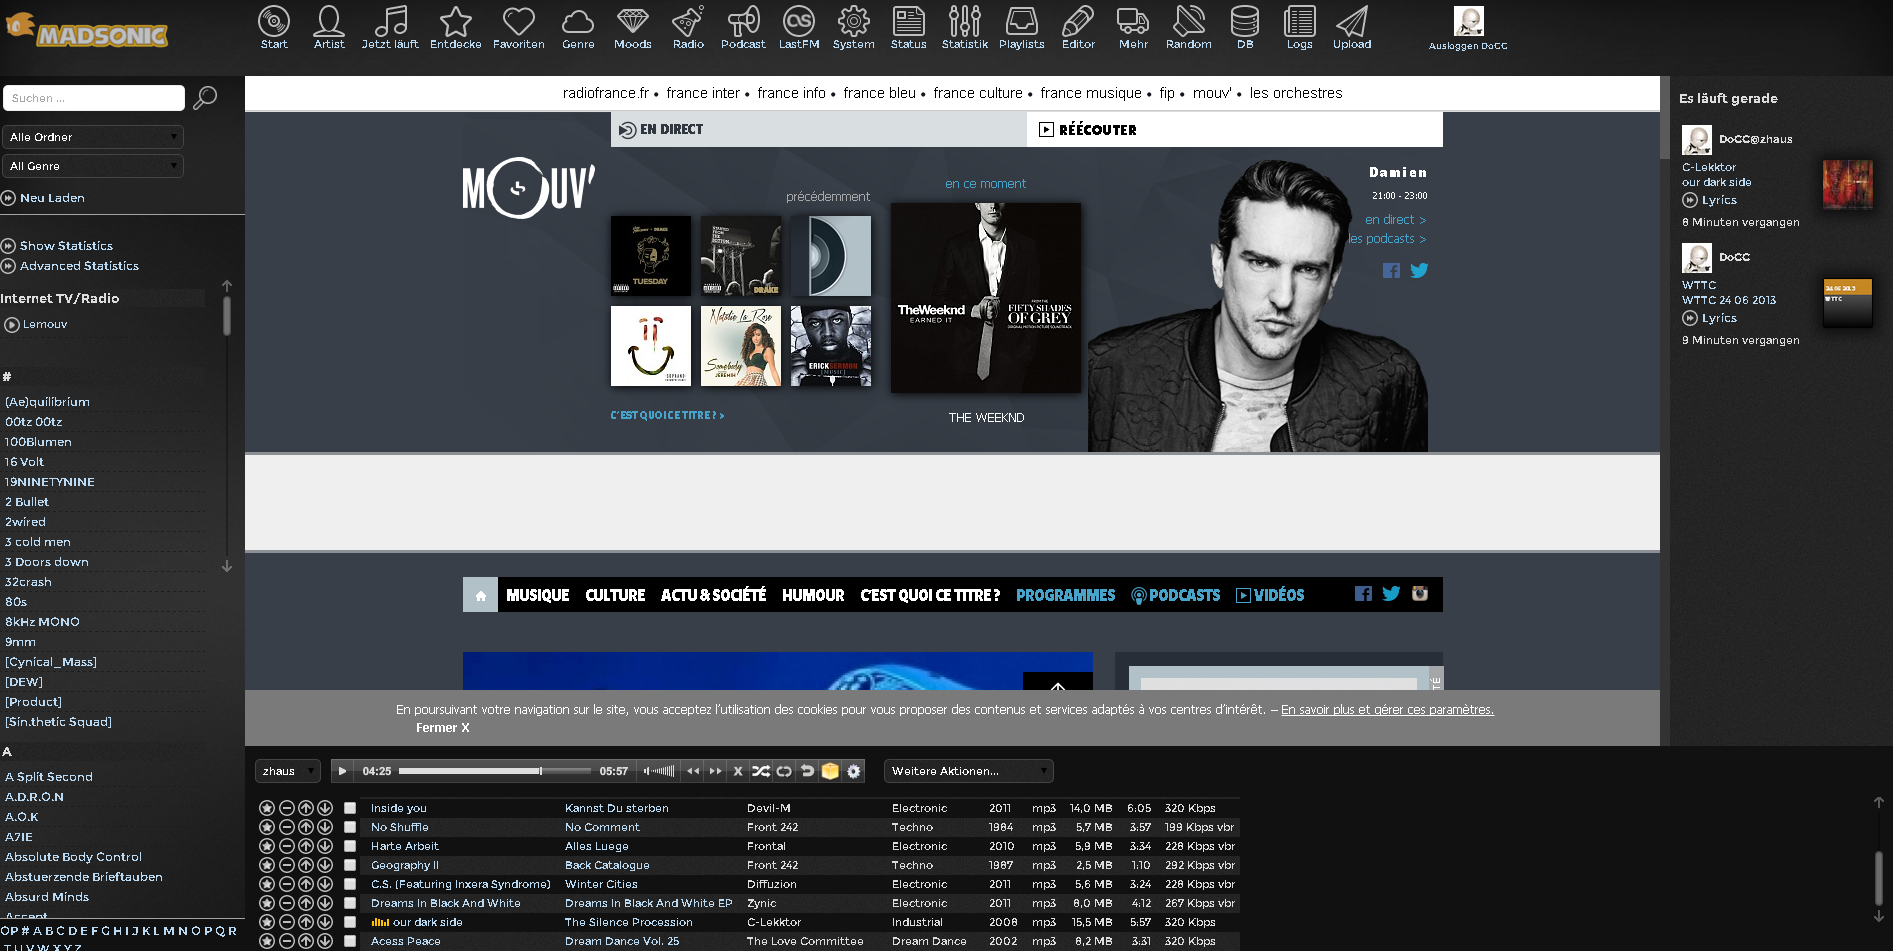The width and height of the screenshot is (1893, 951).
Task: Tick the checkbox beside 'Harte Arbeit'
Action: 350,846
